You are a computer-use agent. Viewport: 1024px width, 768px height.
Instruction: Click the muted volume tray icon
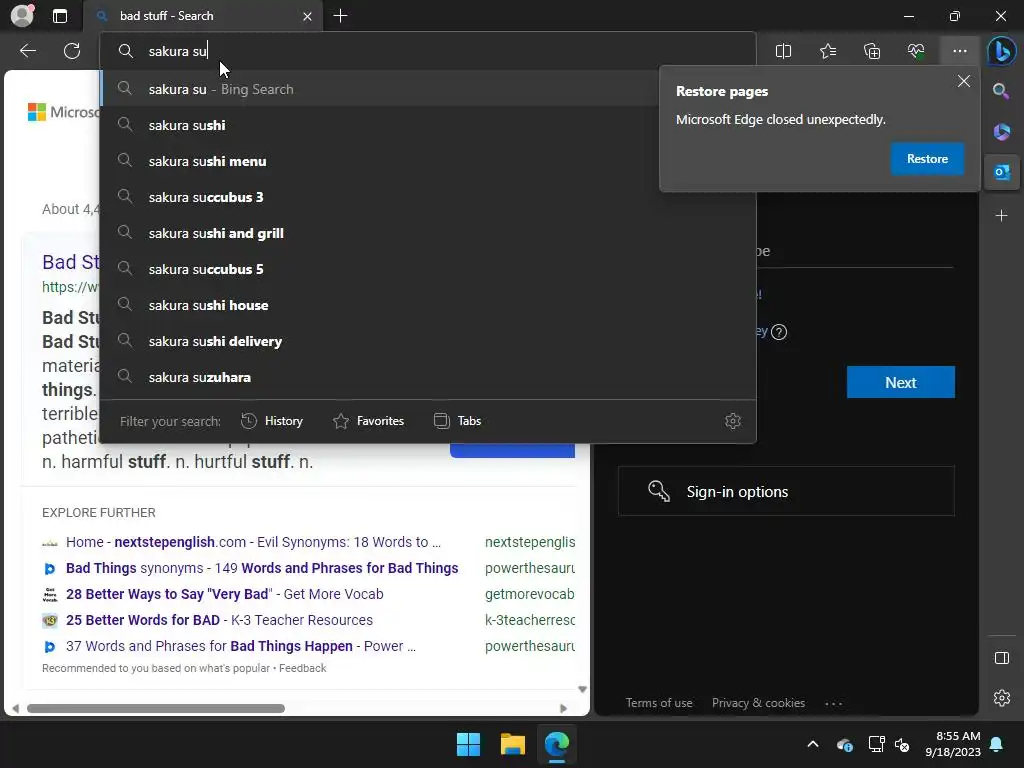click(902, 744)
